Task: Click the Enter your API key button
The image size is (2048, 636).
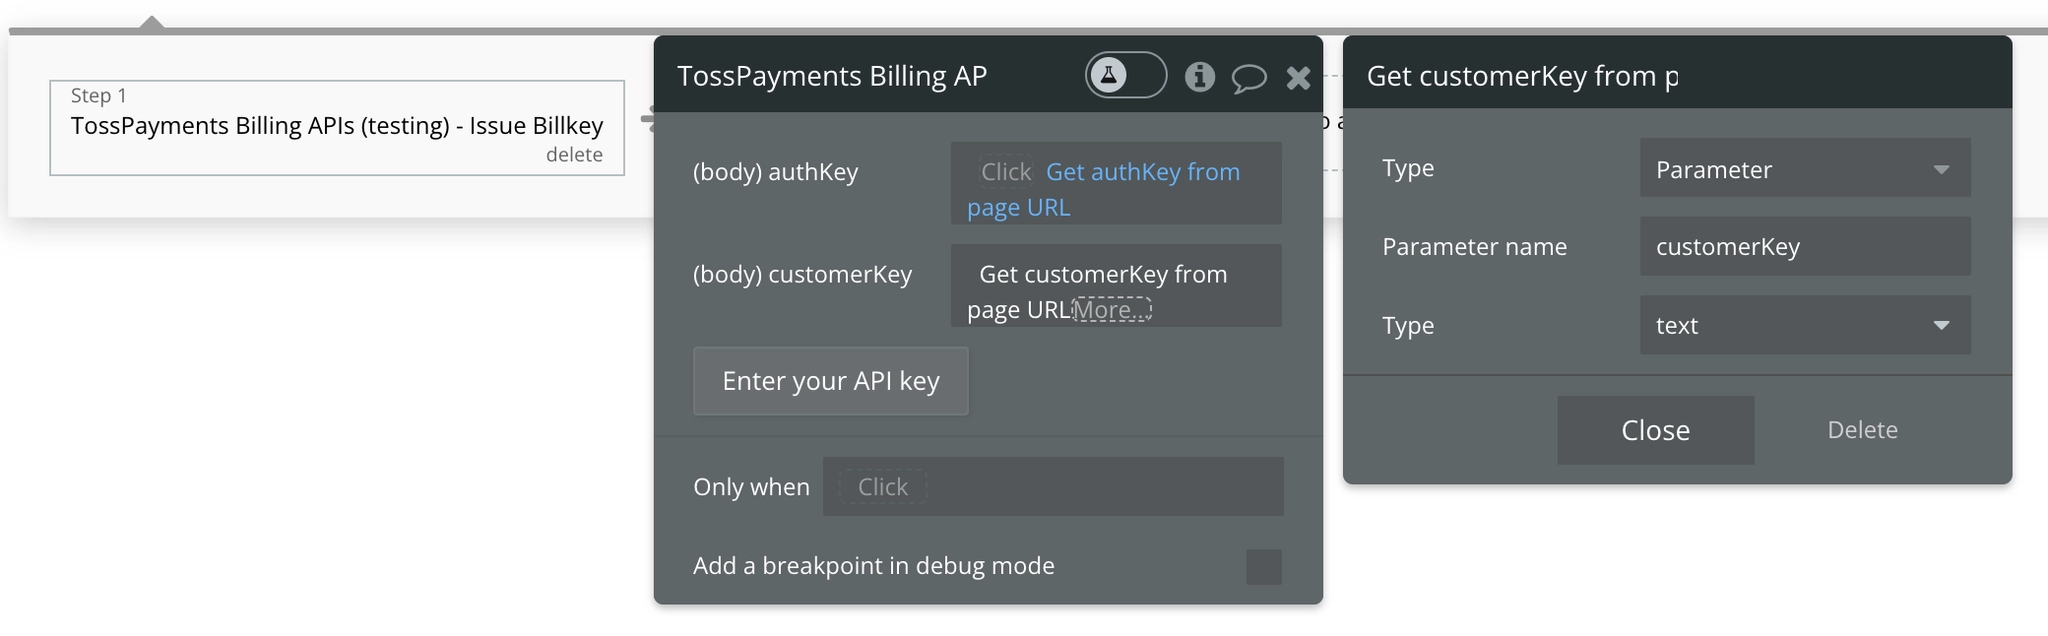Action: click(830, 381)
